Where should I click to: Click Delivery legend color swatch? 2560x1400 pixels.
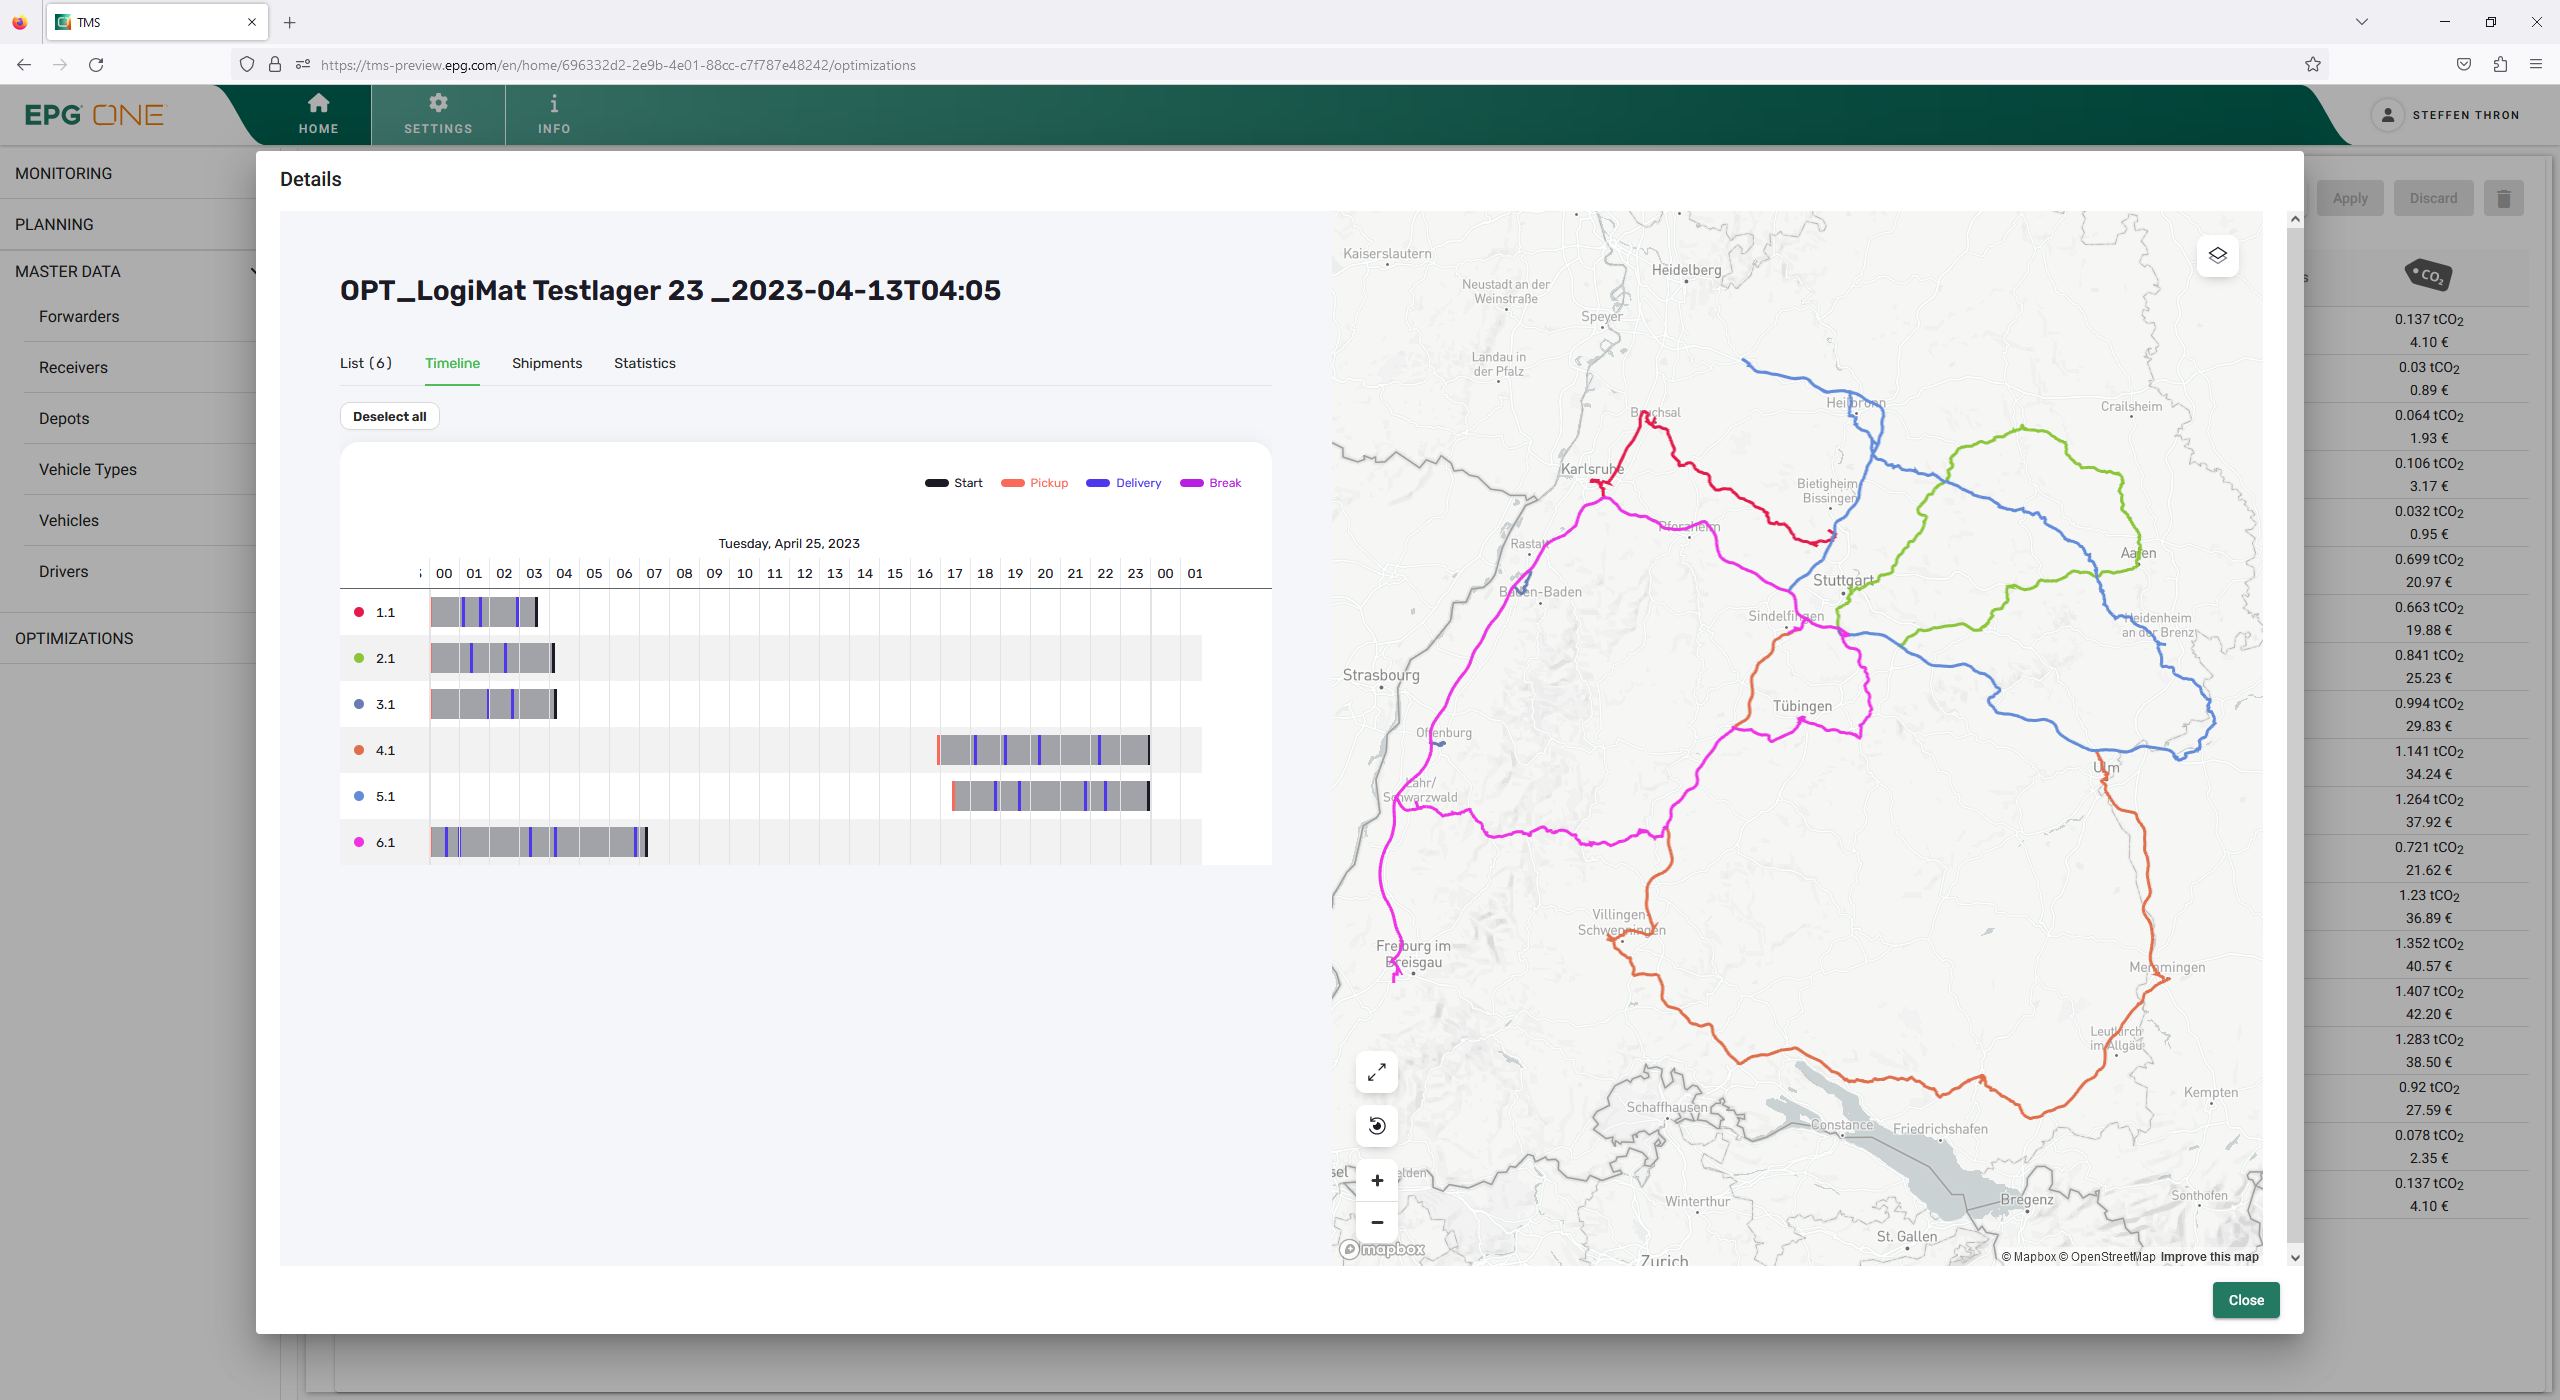1097,483
